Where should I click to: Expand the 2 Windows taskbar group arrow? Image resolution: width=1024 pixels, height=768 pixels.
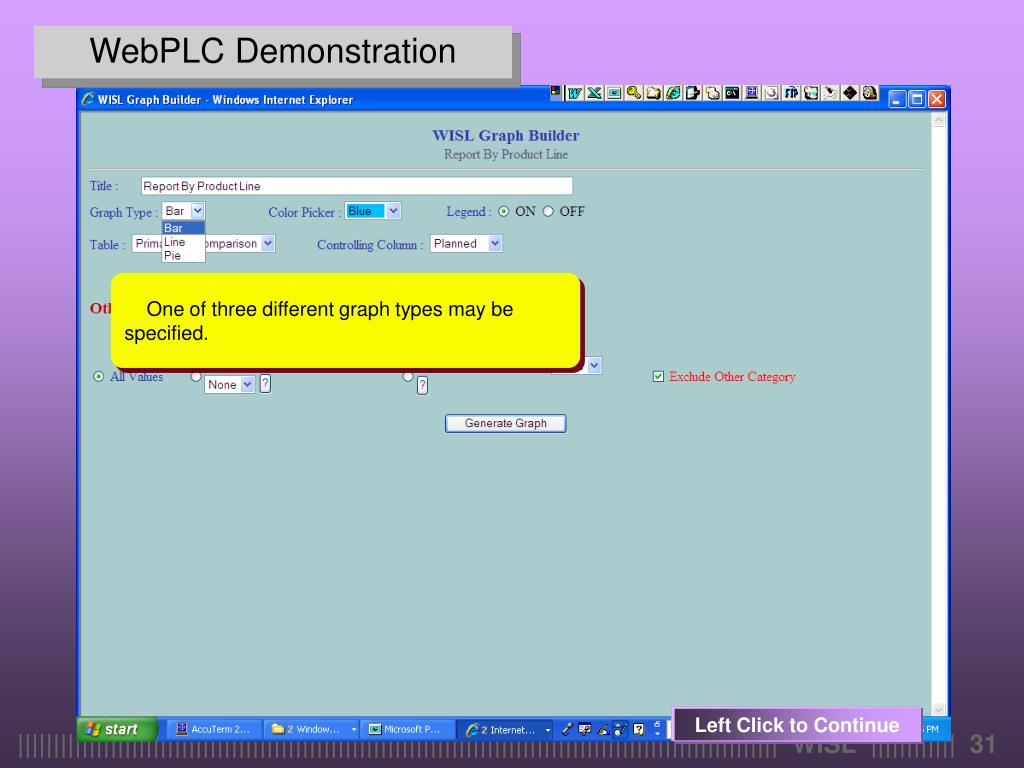click(354, 729)
